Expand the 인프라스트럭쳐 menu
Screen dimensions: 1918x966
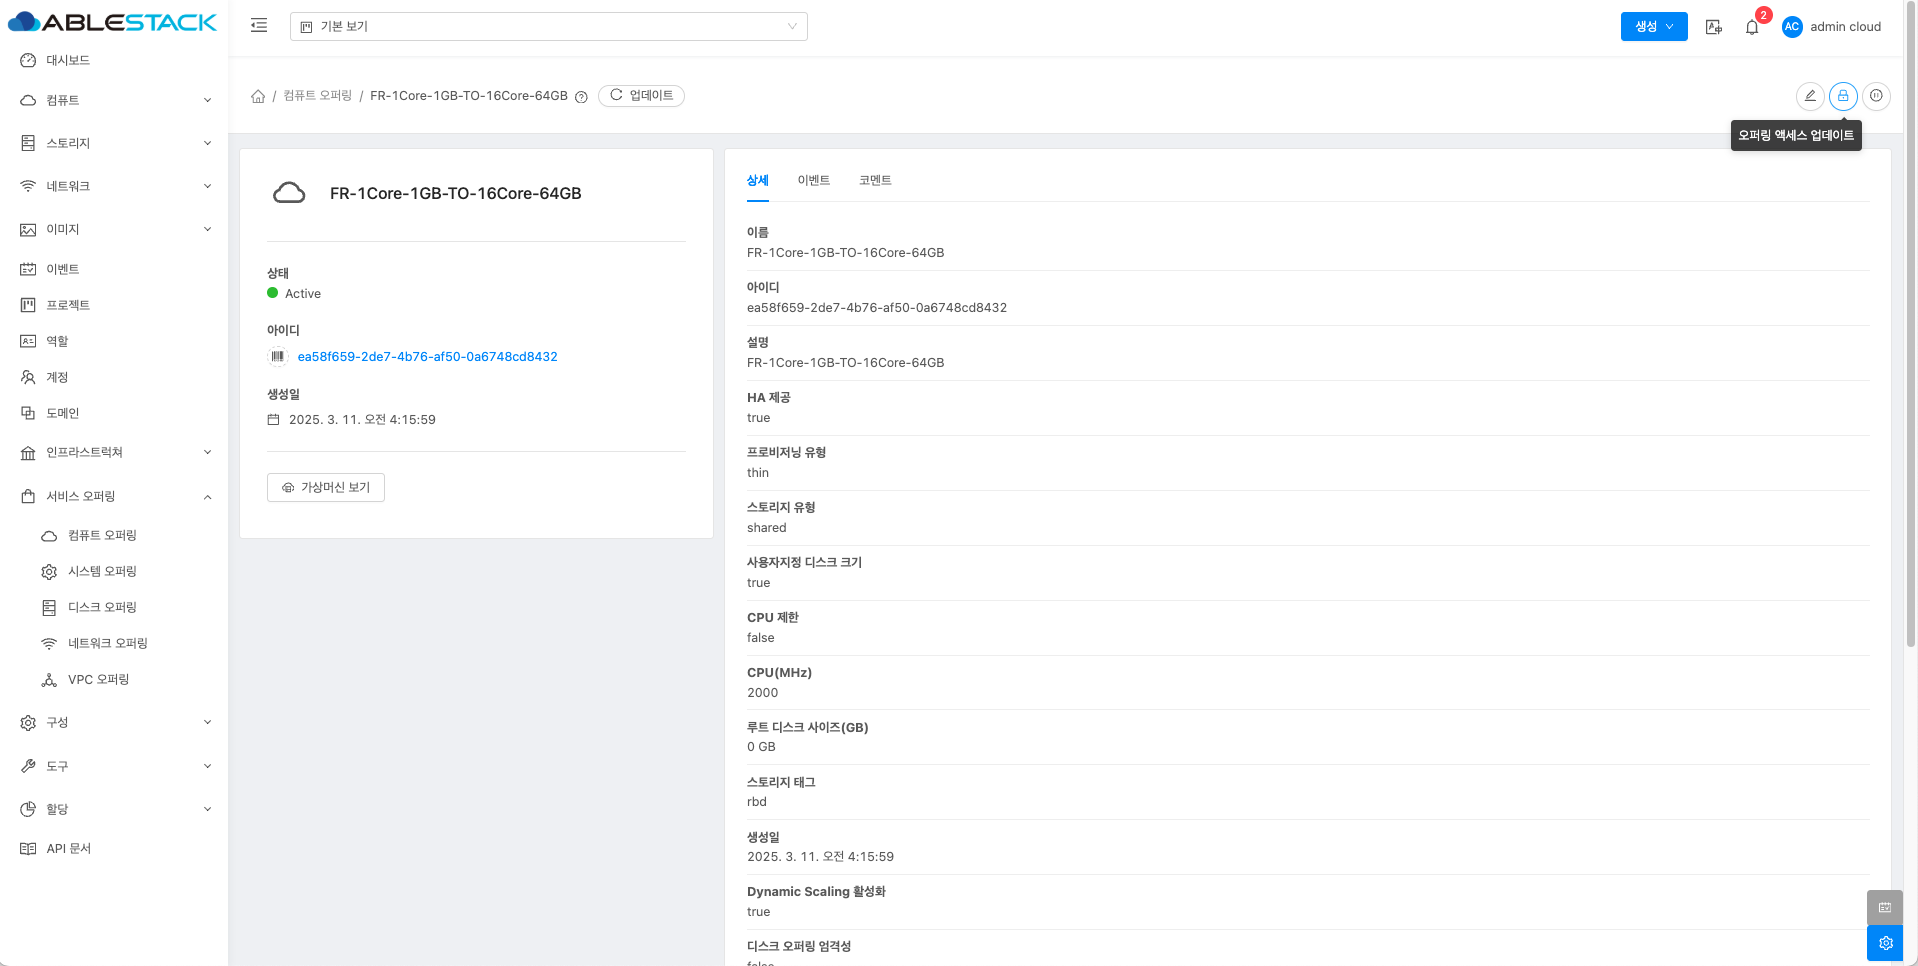115,452
